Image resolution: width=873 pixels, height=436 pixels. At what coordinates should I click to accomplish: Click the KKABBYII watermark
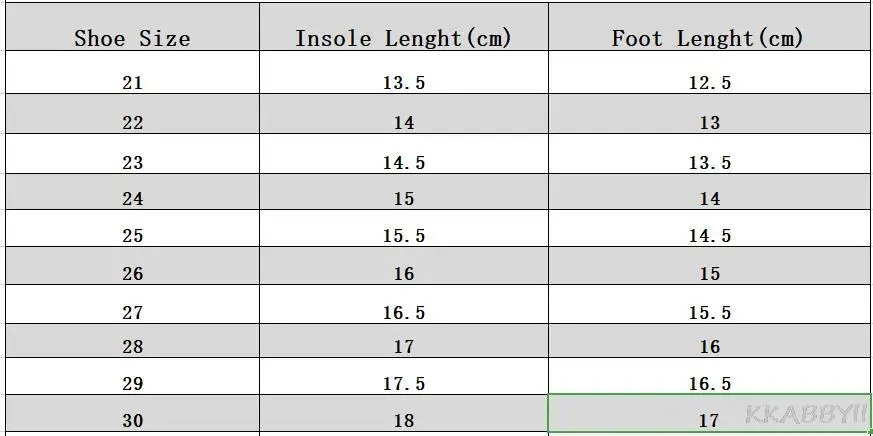pos(807,411)
